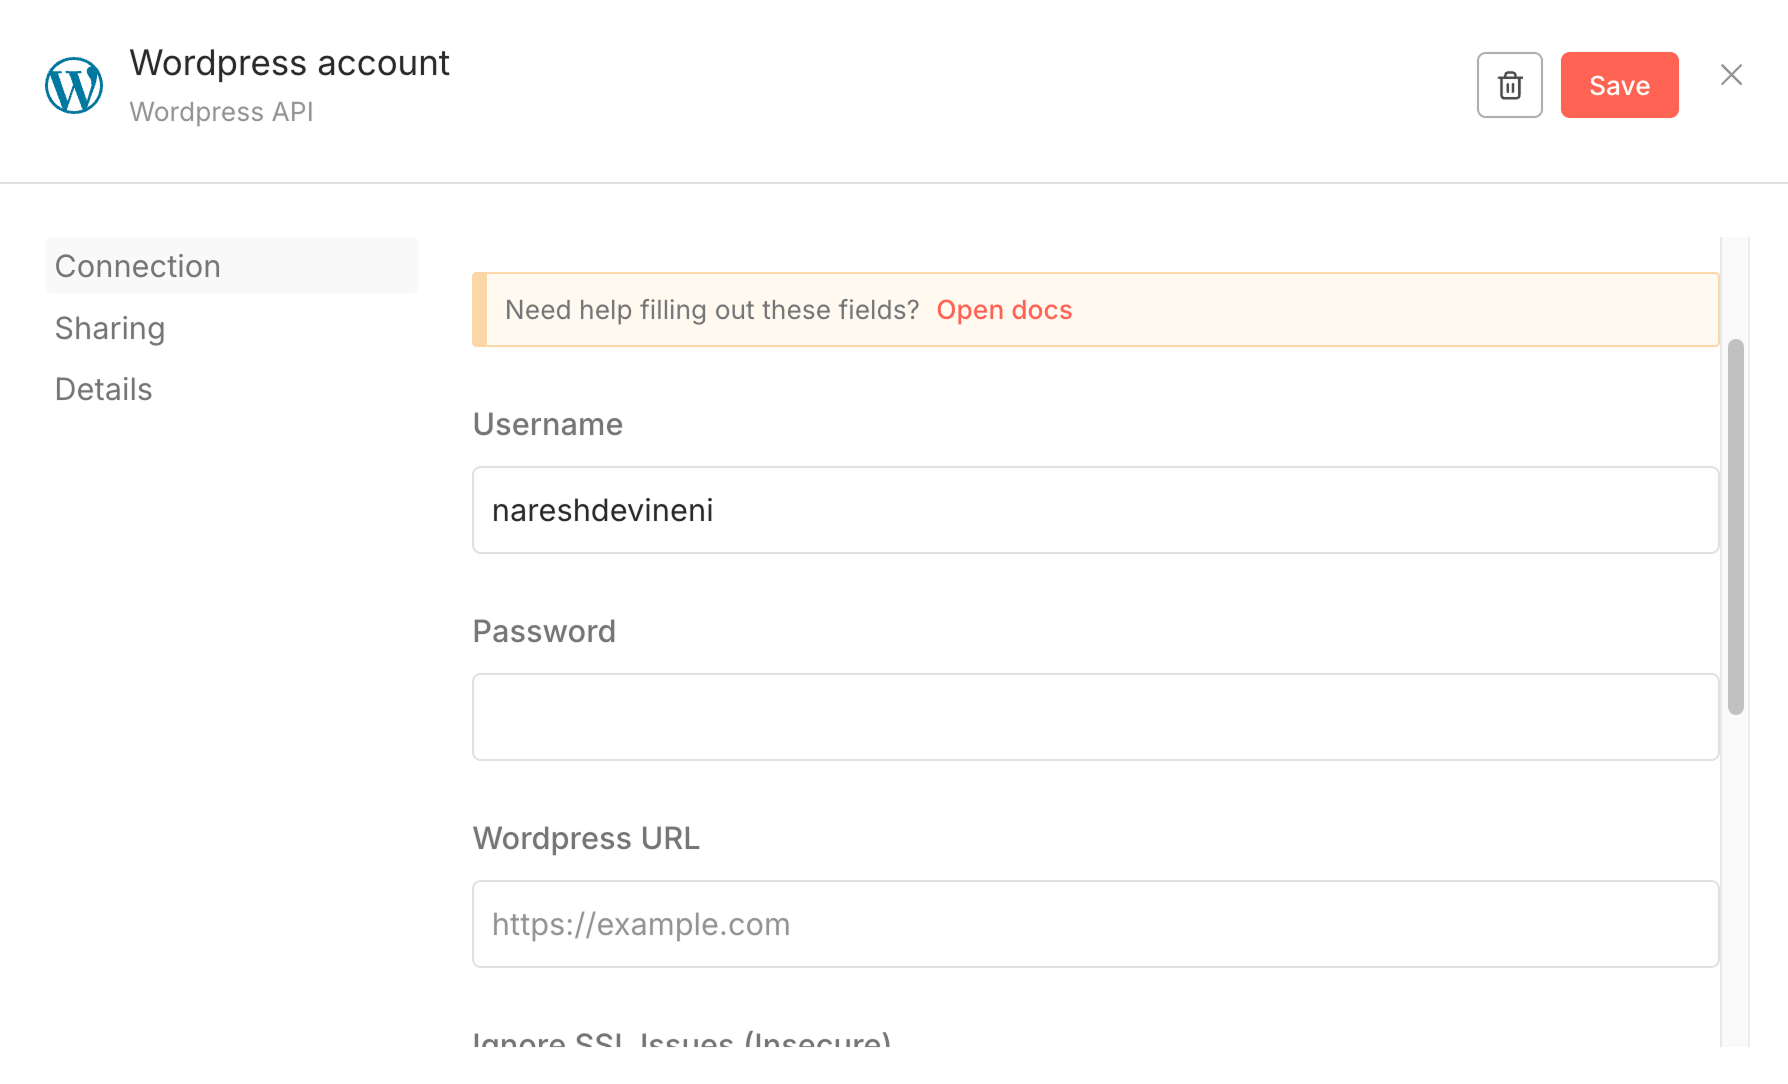This screenshot has width=1788, height=1084.
Task: Open the docs link in the help banner
Action: point(1004,310)
